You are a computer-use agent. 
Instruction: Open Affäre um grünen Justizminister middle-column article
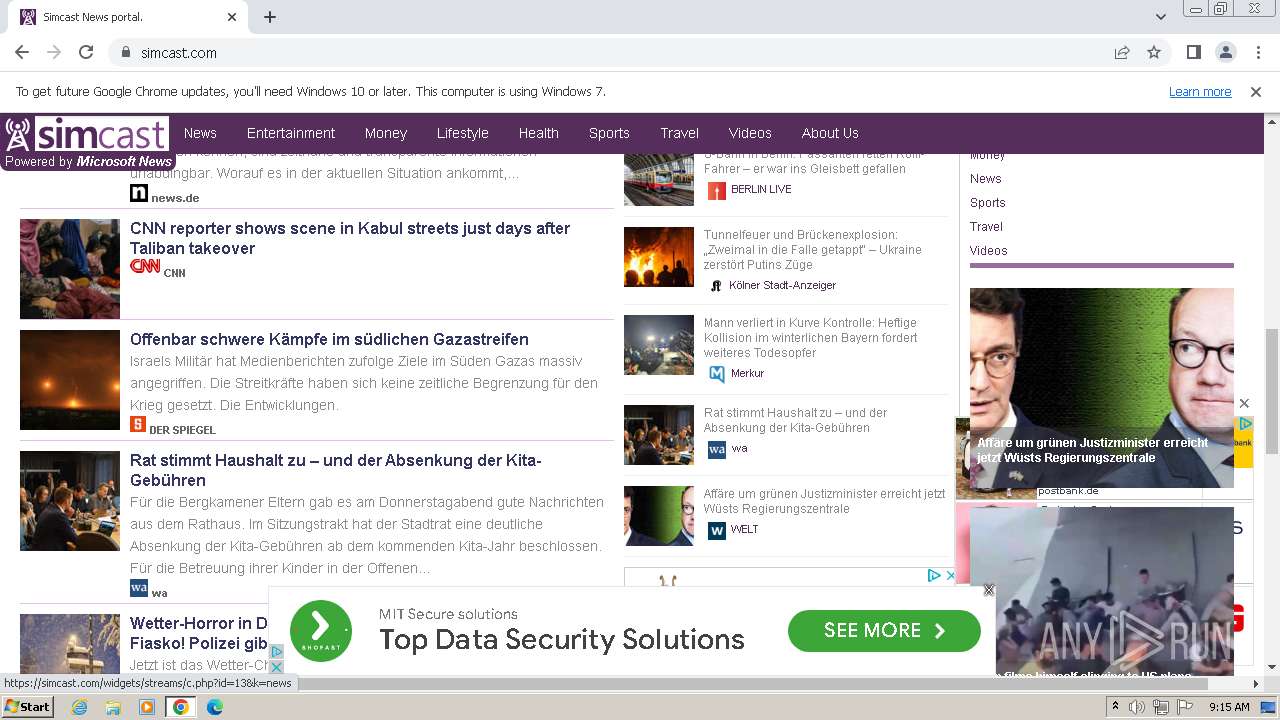(x=824, y=501)
